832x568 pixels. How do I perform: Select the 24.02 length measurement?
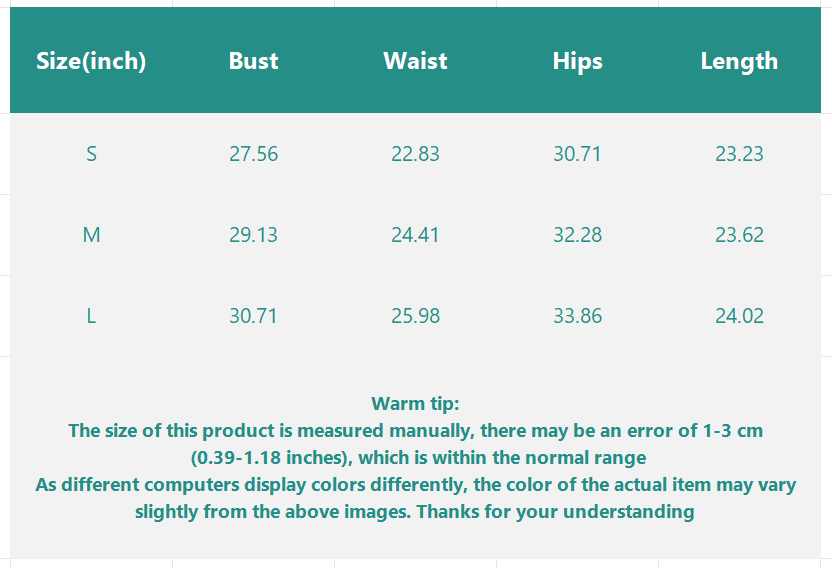point(739,316)
